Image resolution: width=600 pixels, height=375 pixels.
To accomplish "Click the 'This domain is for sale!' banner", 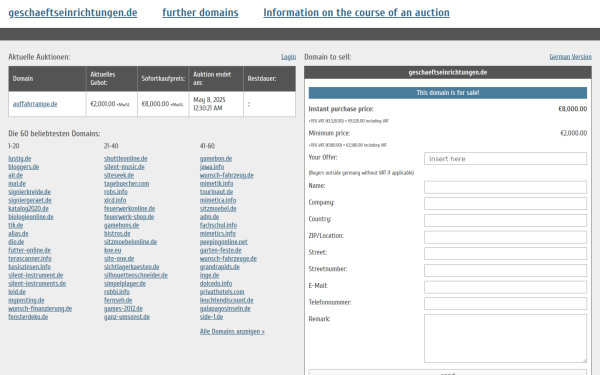I will click(x=448, y=93).
